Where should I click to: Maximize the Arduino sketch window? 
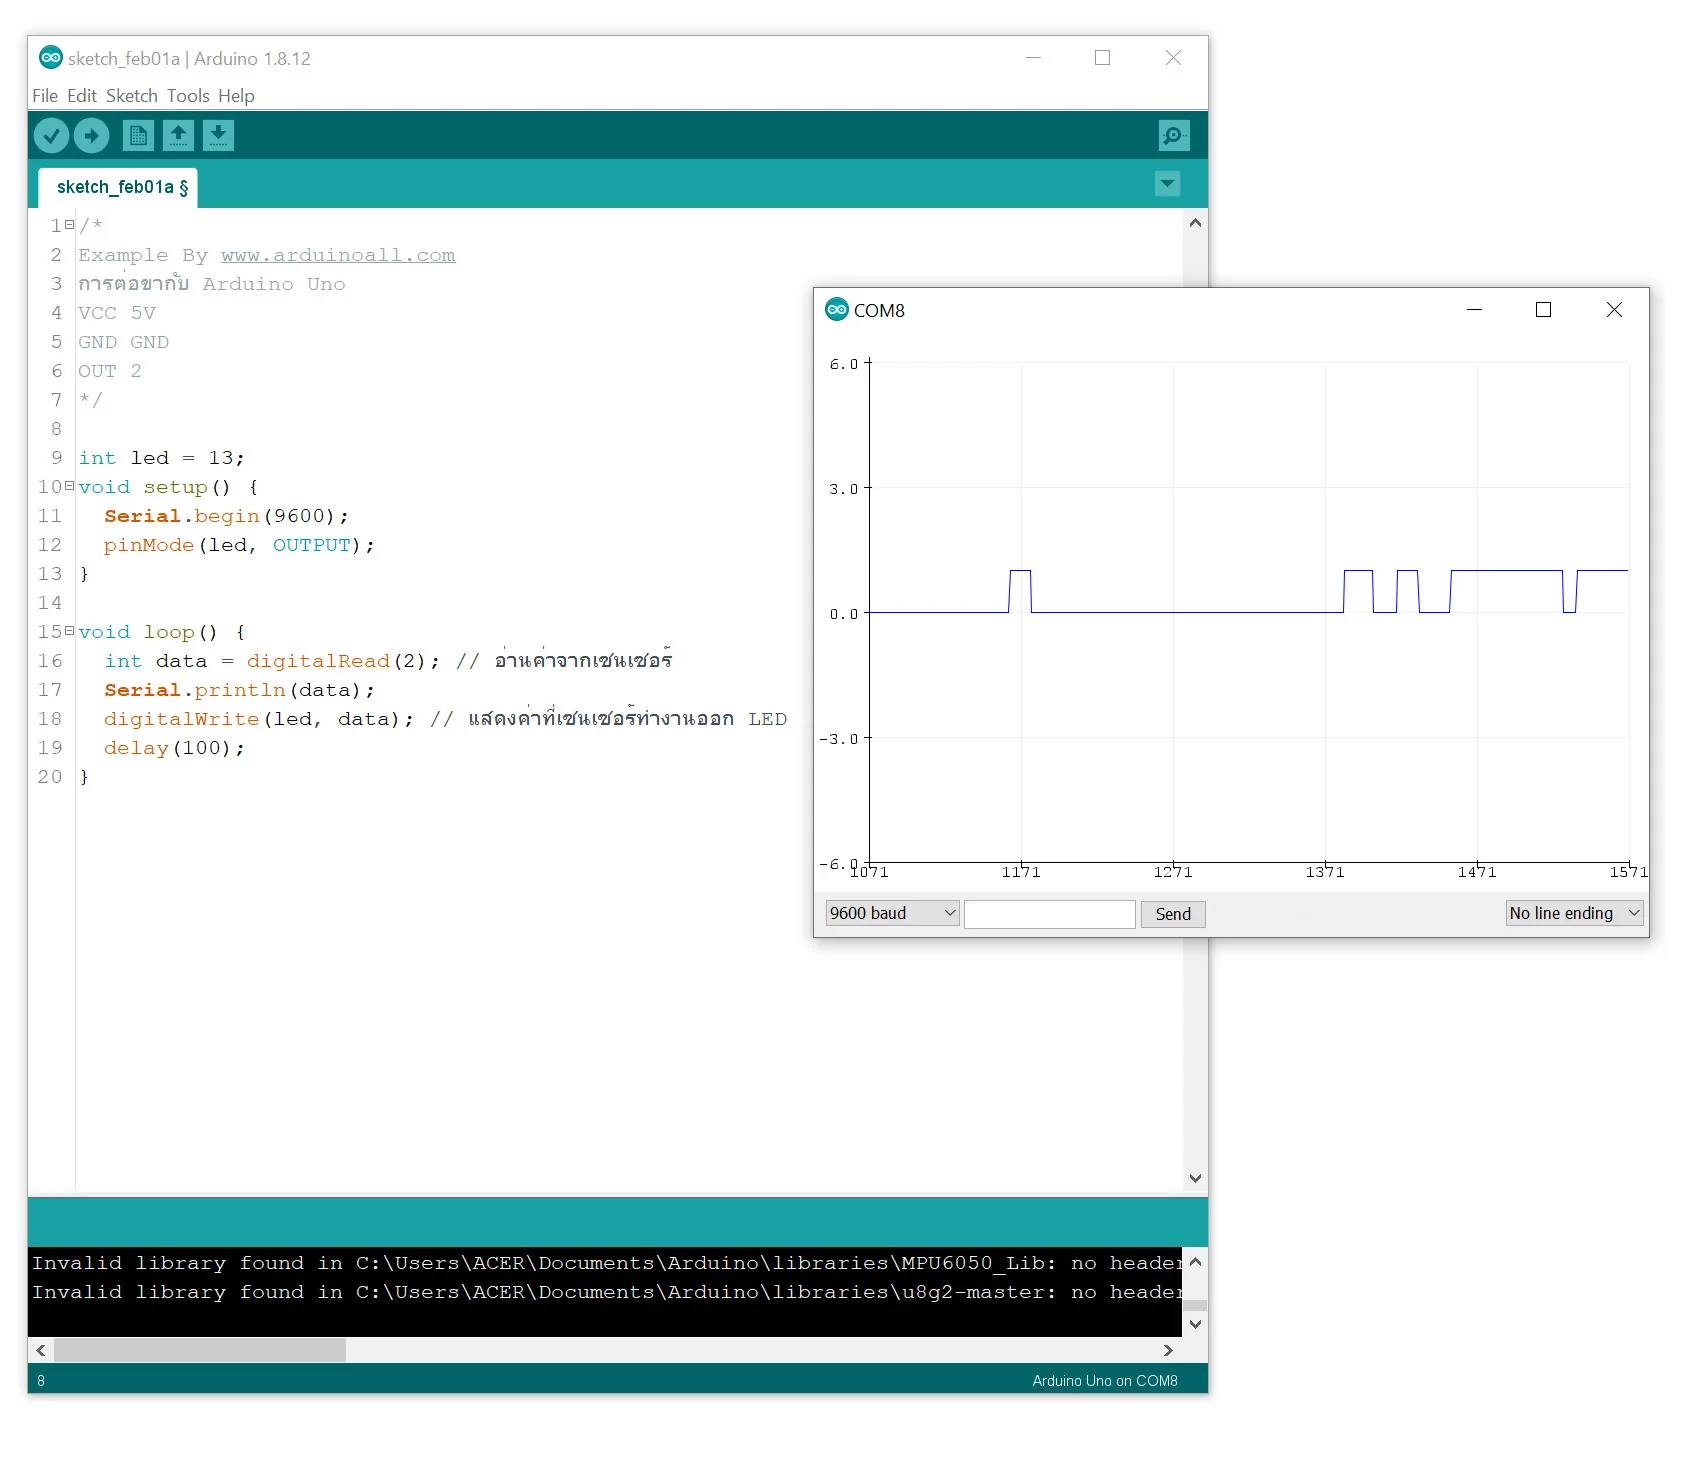pos(1102,58)
